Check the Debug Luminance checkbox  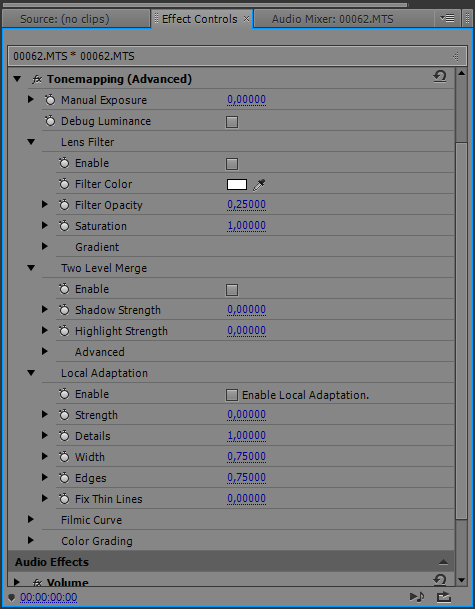pyautogui.click(x=232, y=122)
